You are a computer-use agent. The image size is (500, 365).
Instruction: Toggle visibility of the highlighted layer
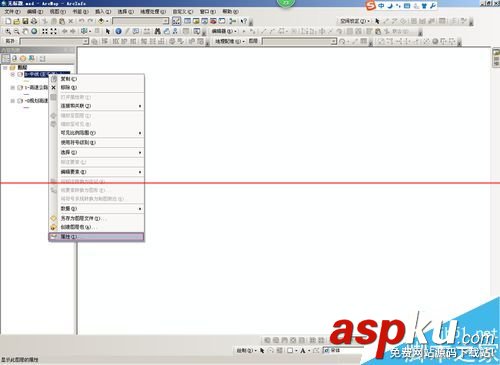pos(20,74)
